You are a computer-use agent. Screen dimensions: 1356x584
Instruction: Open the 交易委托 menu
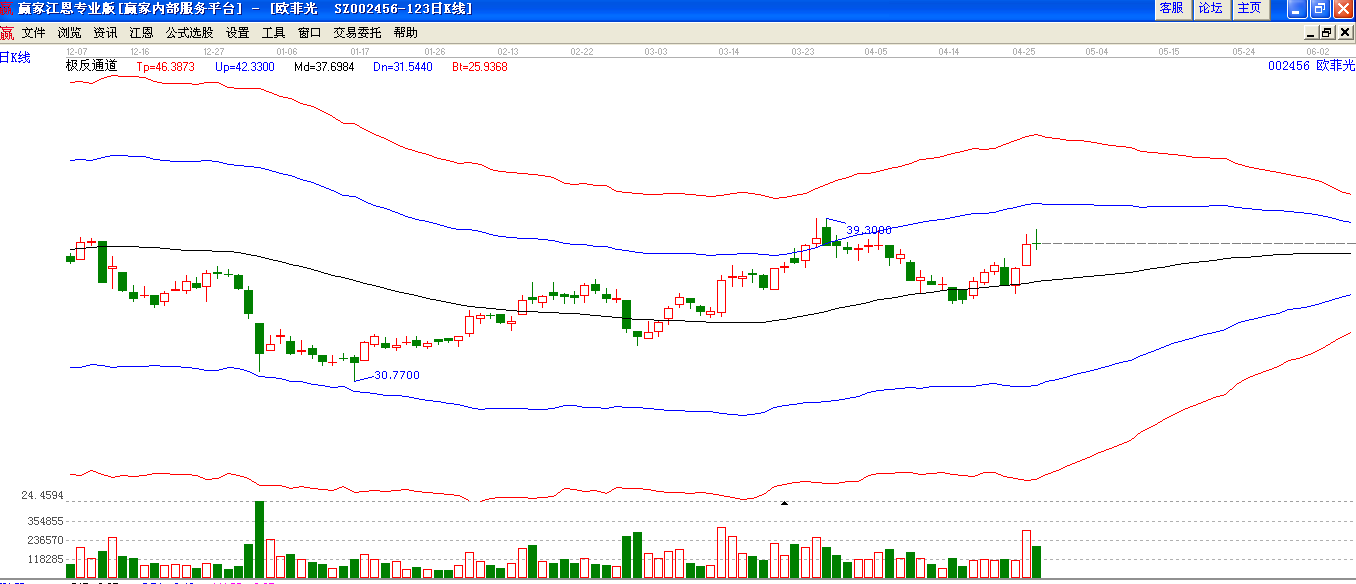[357, 33]
